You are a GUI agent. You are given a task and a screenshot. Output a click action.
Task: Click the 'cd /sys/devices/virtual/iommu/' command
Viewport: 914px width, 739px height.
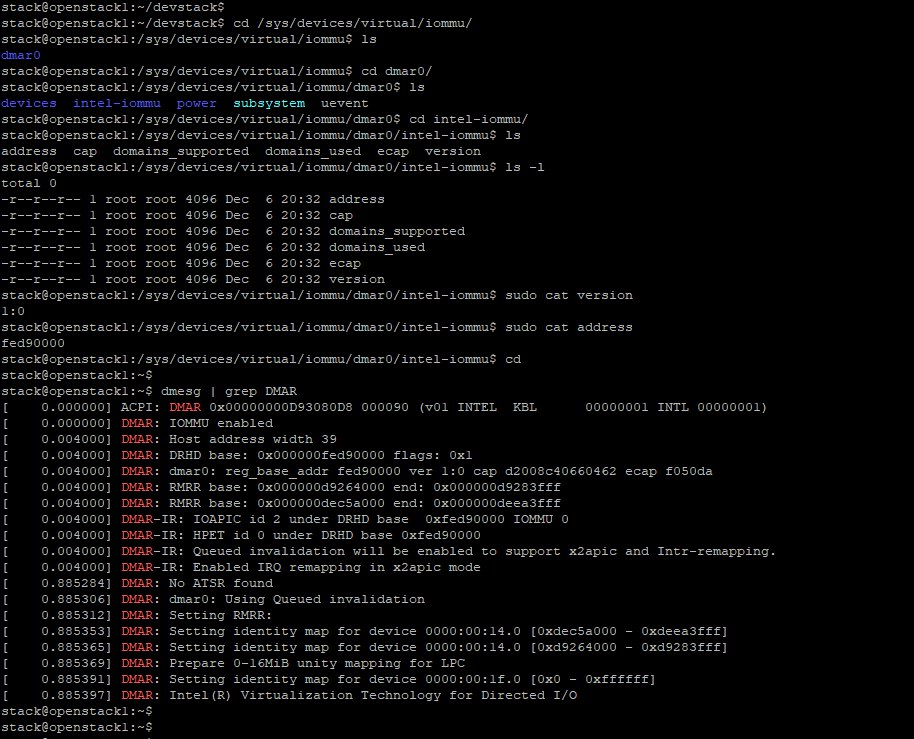[x=353, y=23]
